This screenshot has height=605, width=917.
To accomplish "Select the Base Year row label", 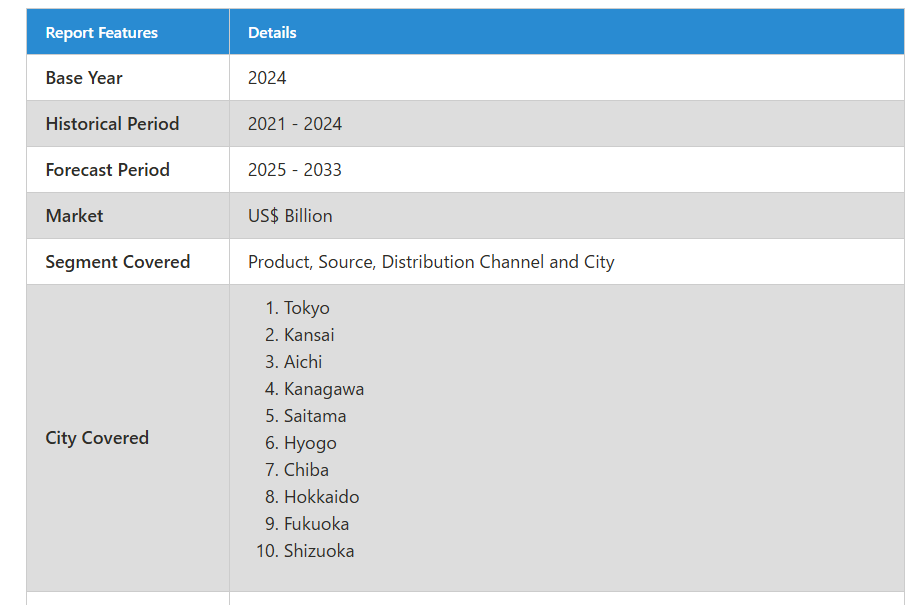I will (84, 78).
